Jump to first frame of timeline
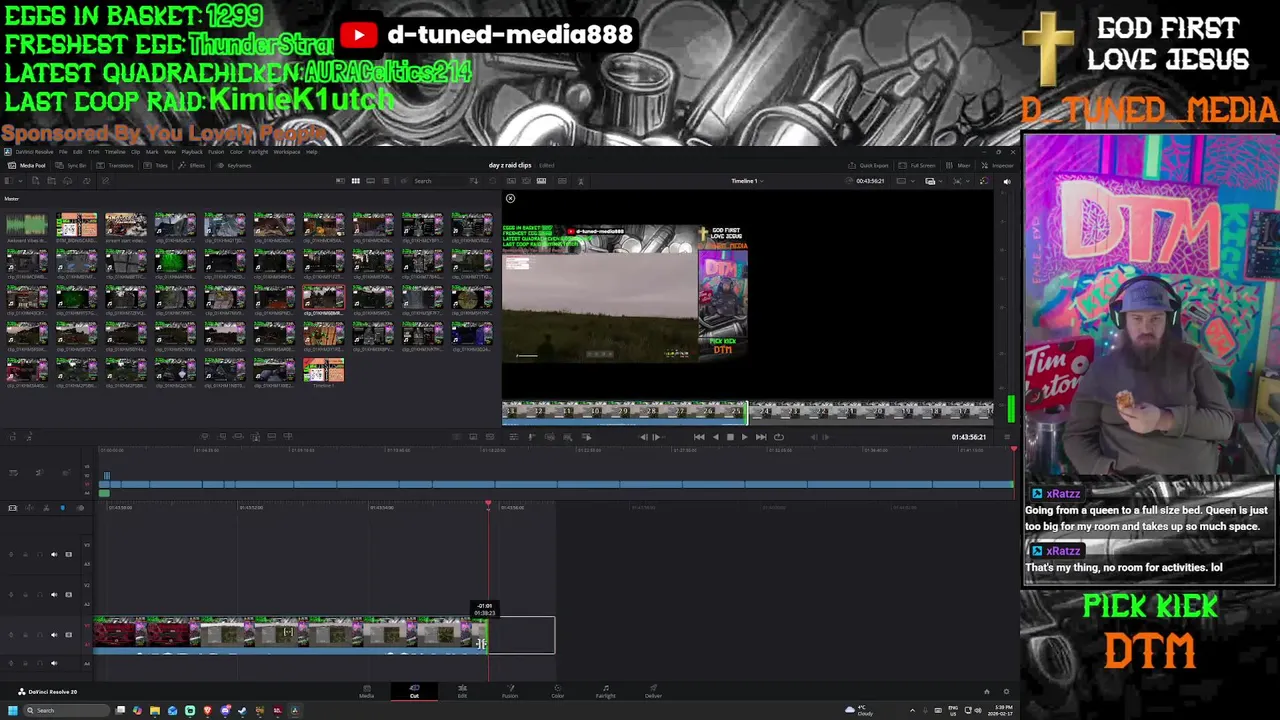1280x720 pixels. tap(699, 437)
